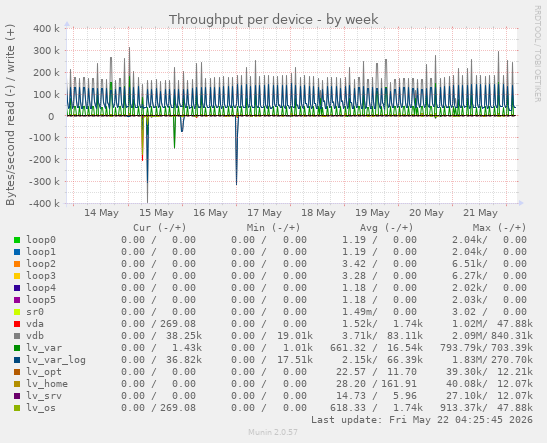Click the 'lv_var_log' legend label
Viewport: 547px width, 443px height.
pyautogui.click(x=56, y=360)
